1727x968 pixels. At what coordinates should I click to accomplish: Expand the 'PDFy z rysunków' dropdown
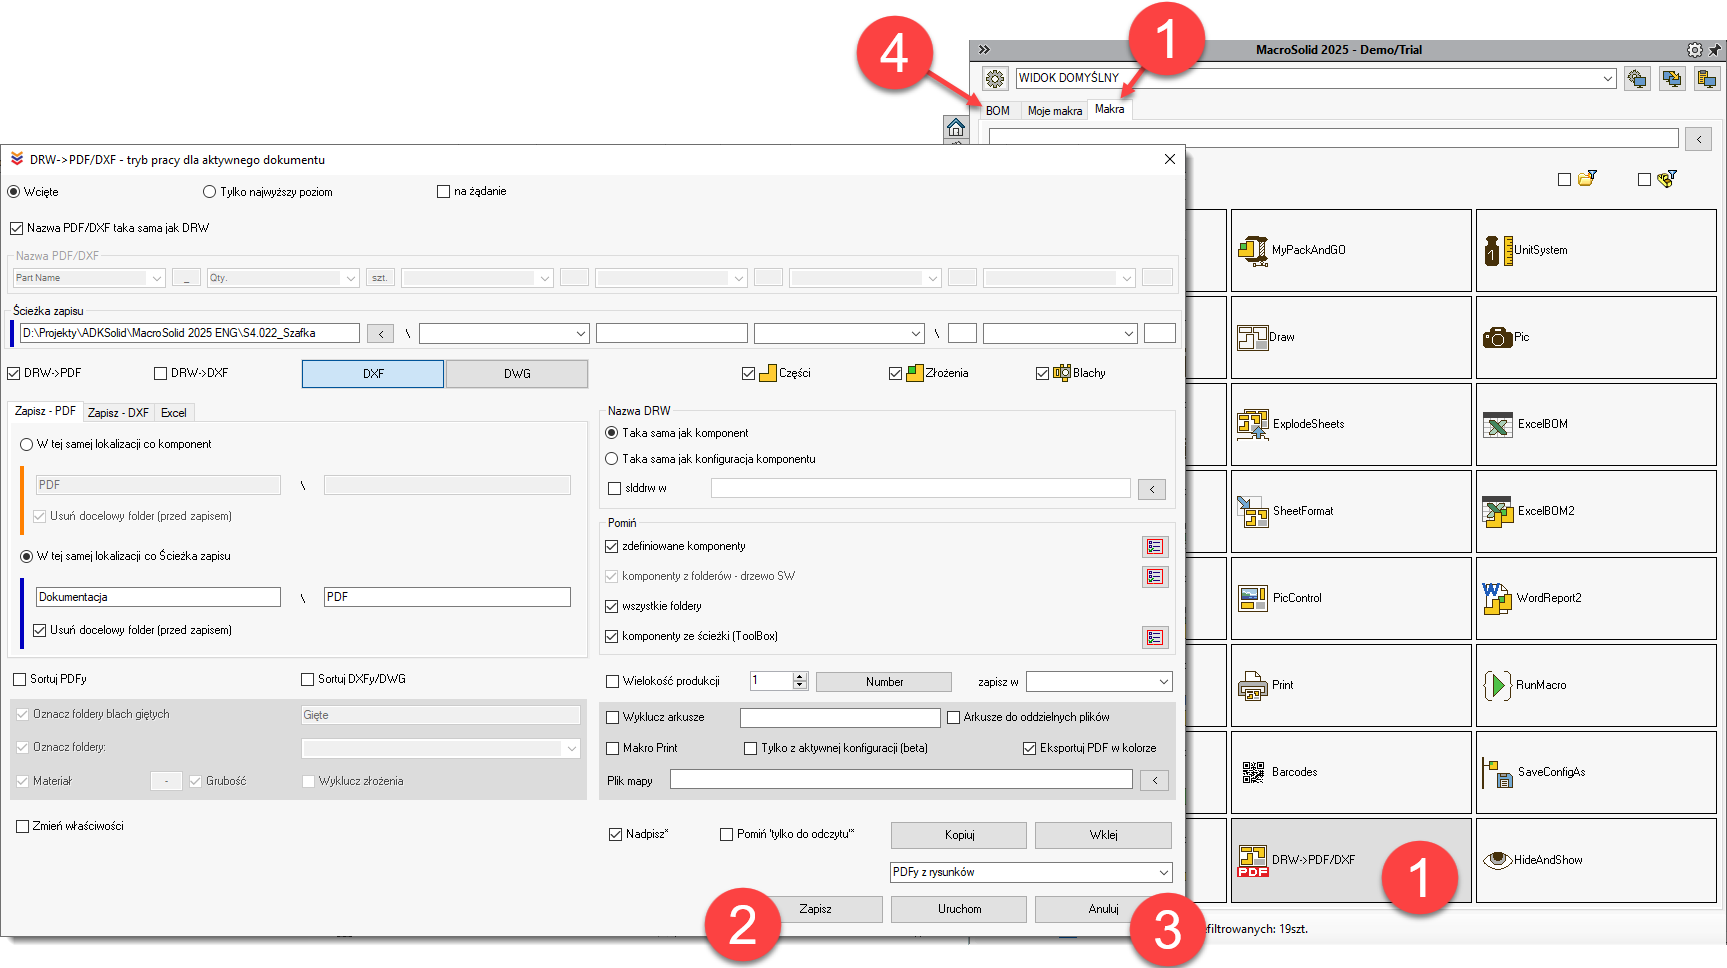(1031, 872)
